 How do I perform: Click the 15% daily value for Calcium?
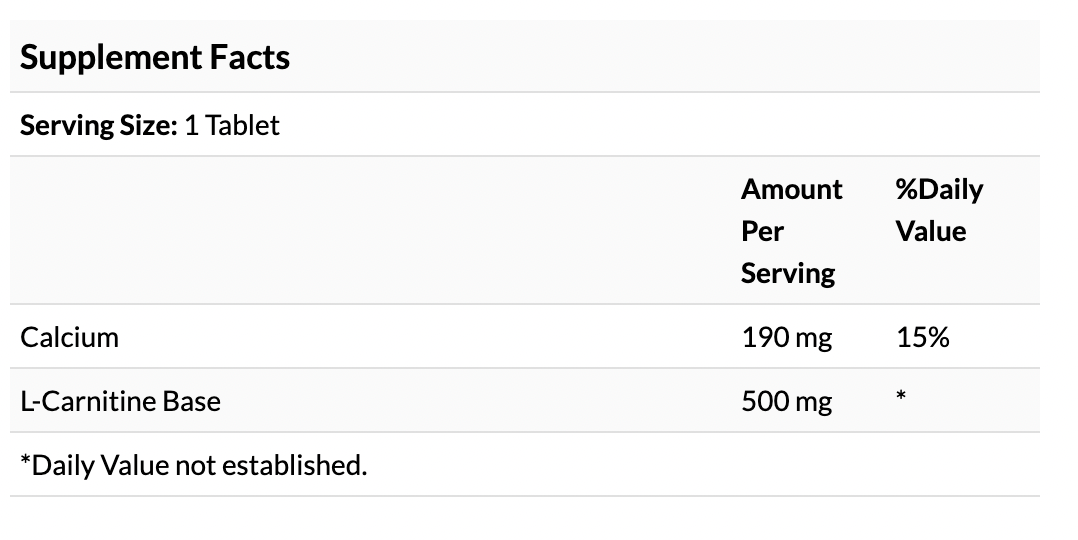tap(922, 337)
